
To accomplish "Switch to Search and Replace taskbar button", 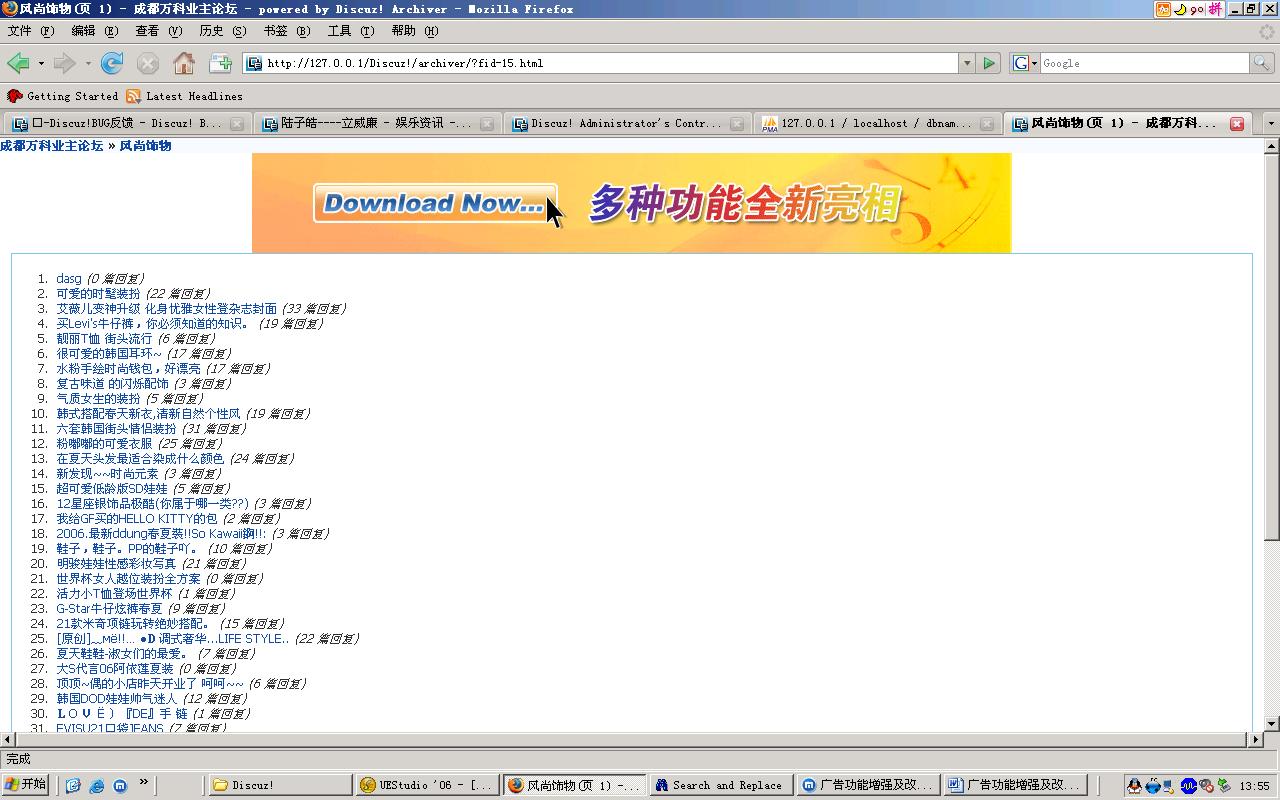I will [722, 785].
